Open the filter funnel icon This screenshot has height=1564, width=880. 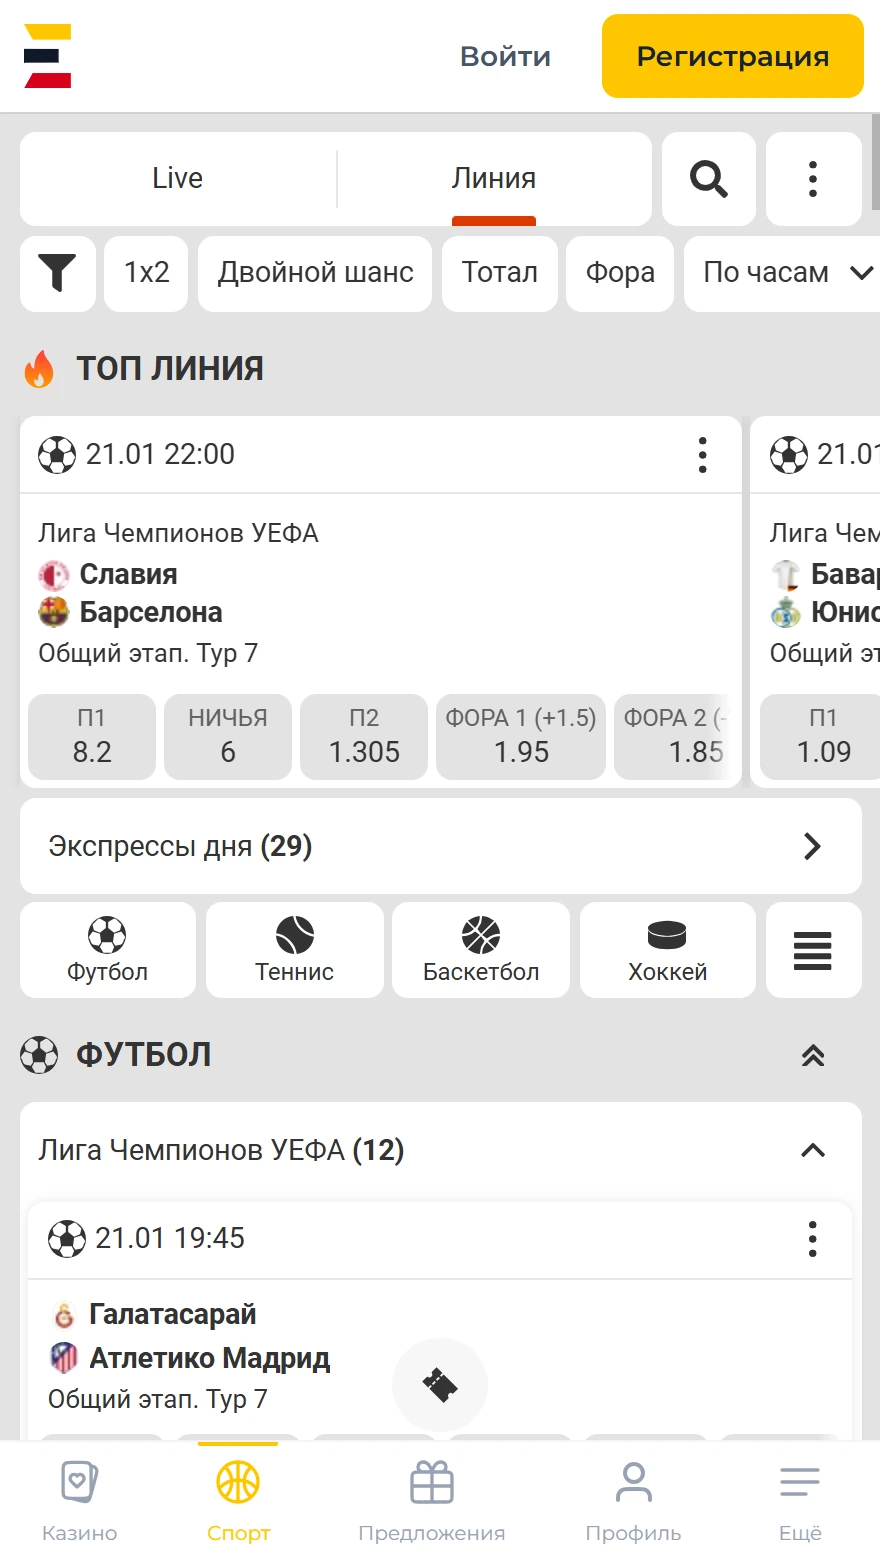57,273
